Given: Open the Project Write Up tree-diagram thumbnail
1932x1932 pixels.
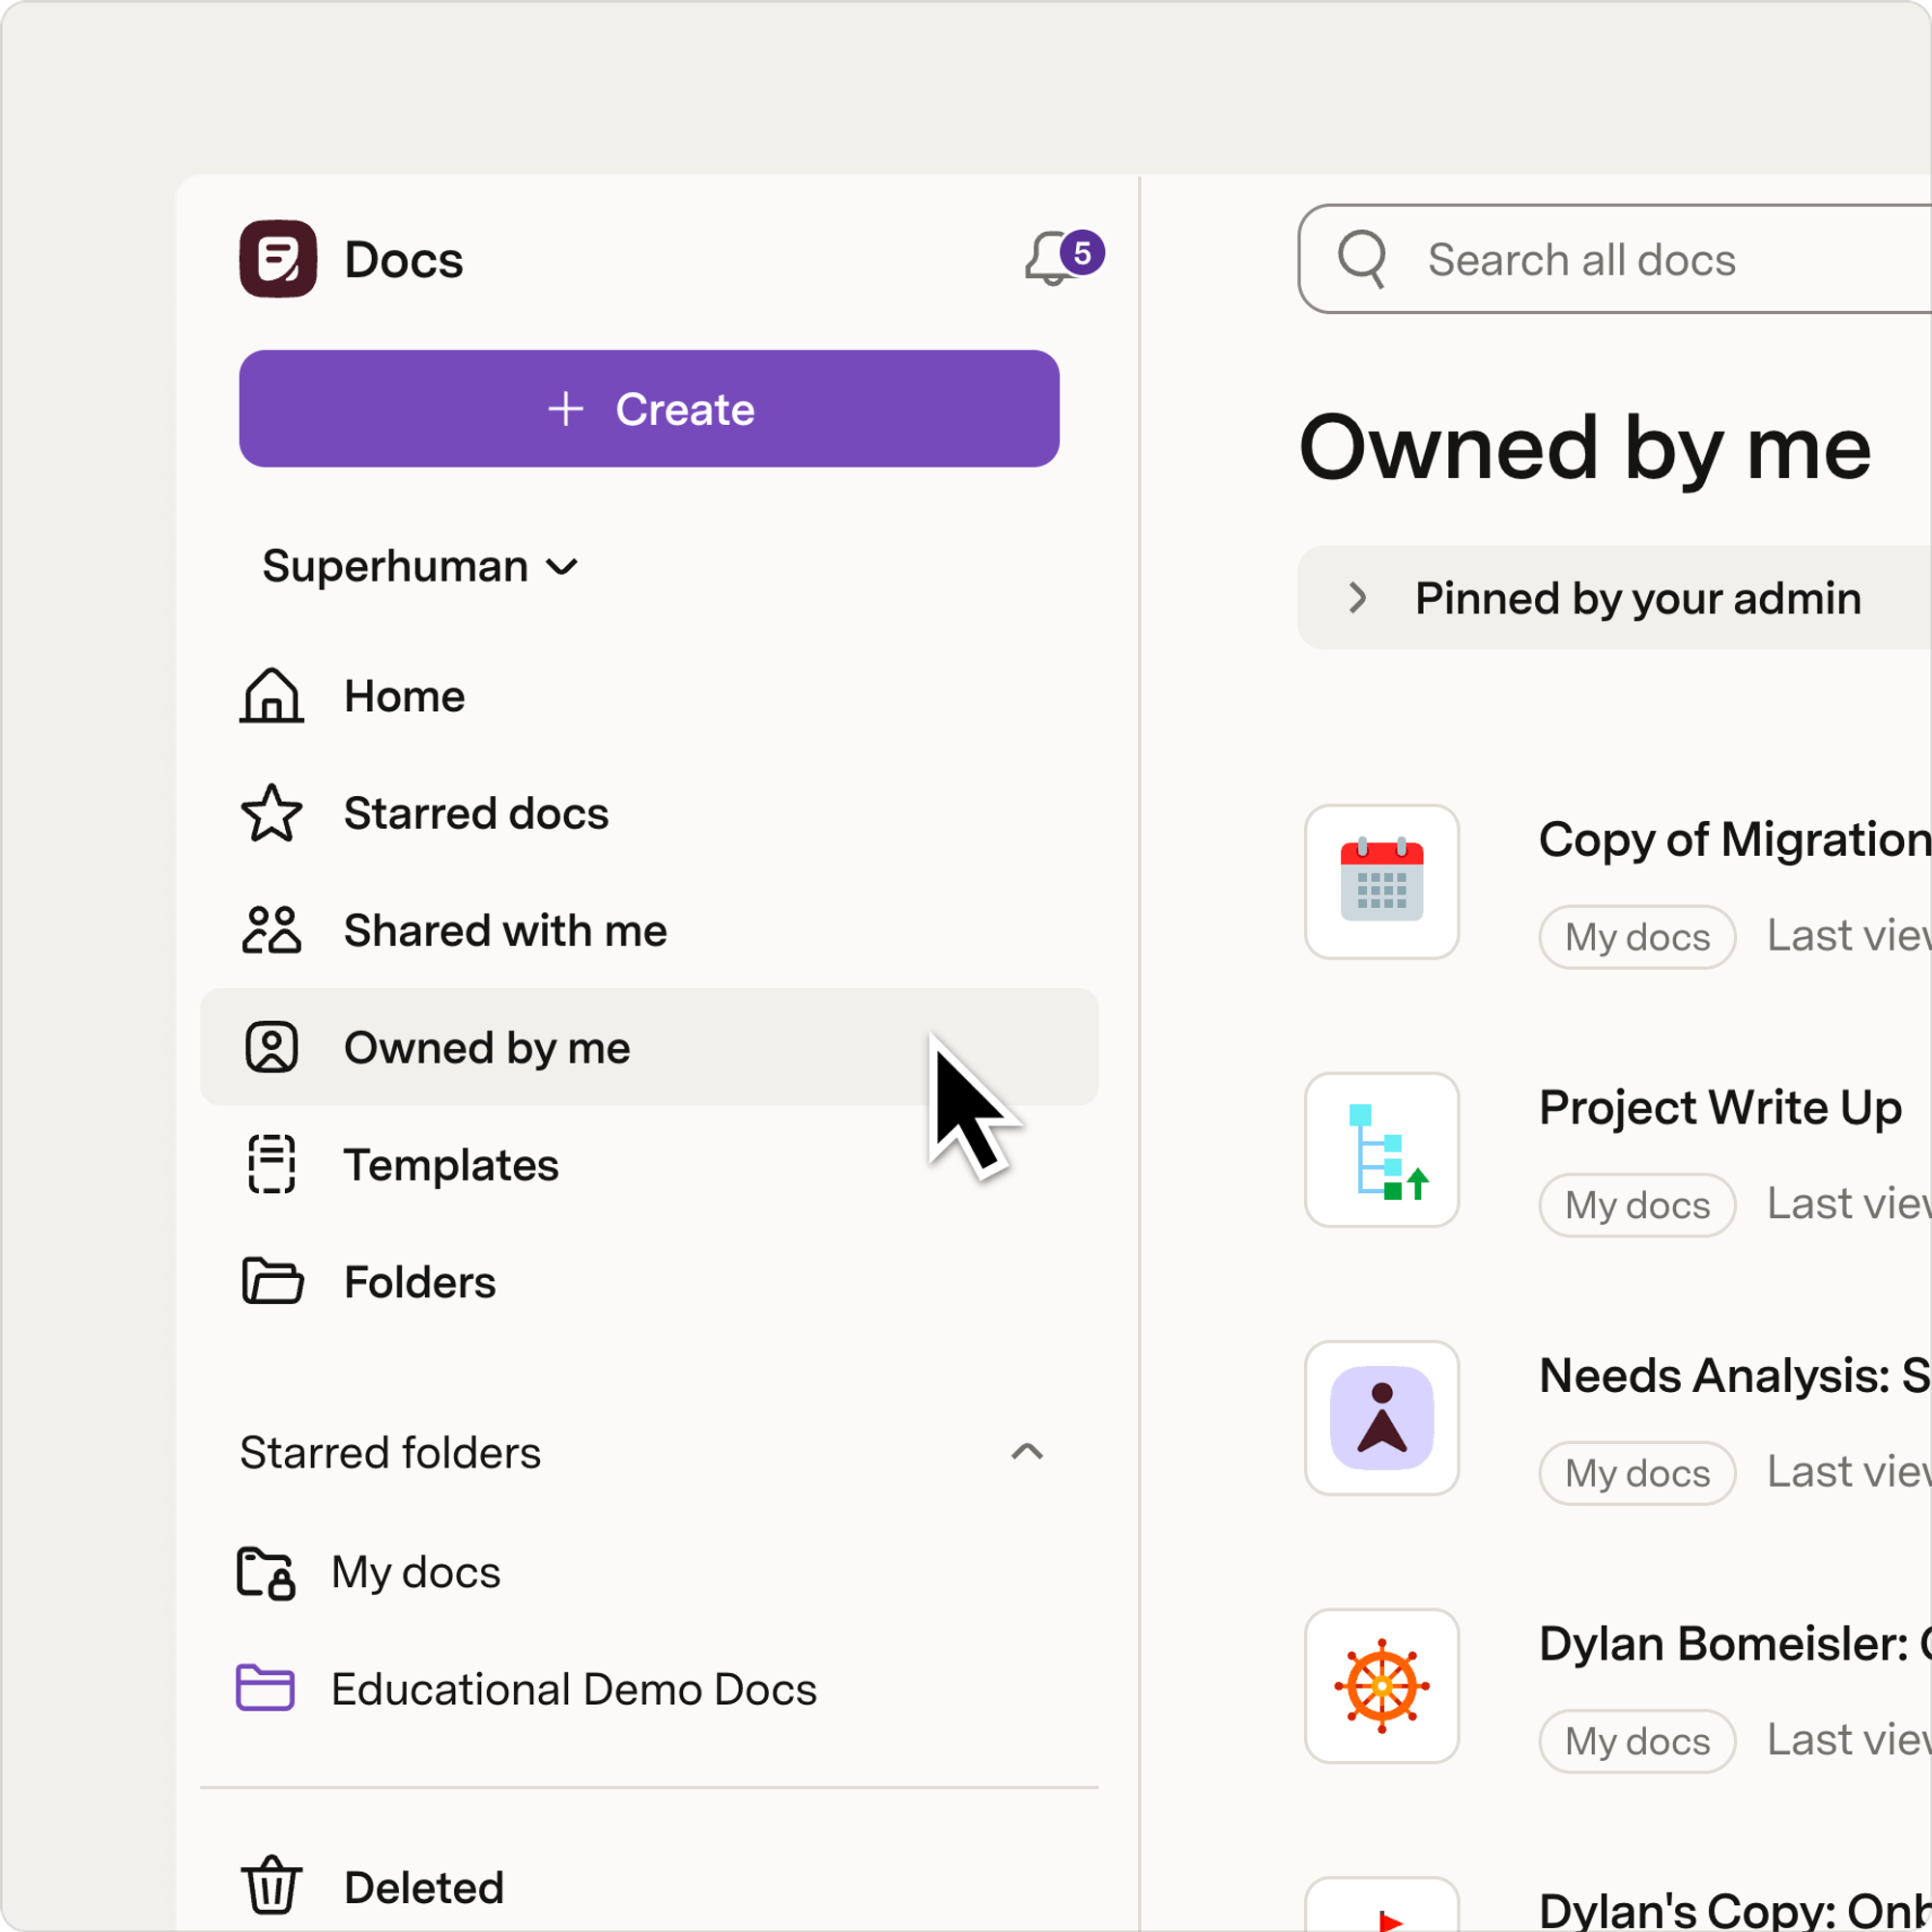Looking at the screenshot, I should tap(1382, 1150).
